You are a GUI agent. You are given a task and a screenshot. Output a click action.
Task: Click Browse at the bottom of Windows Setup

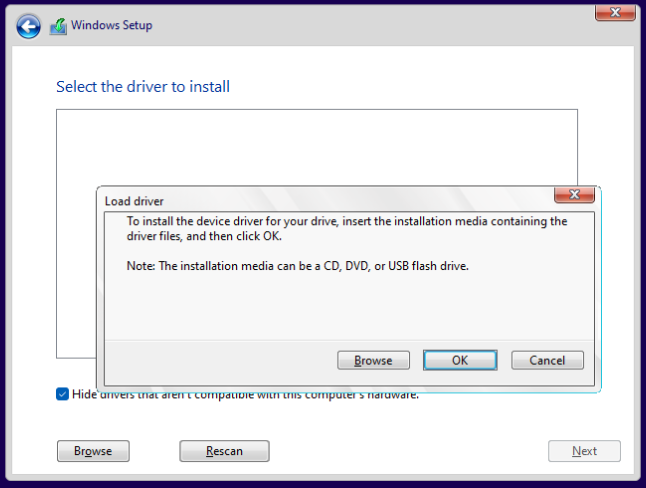coord(92,451)
